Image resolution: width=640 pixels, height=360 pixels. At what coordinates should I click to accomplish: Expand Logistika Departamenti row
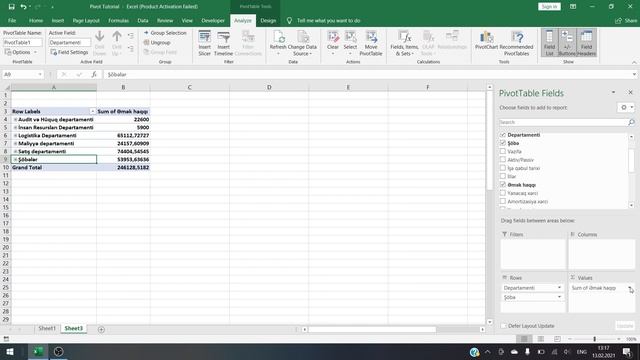[x=16, y=136]
